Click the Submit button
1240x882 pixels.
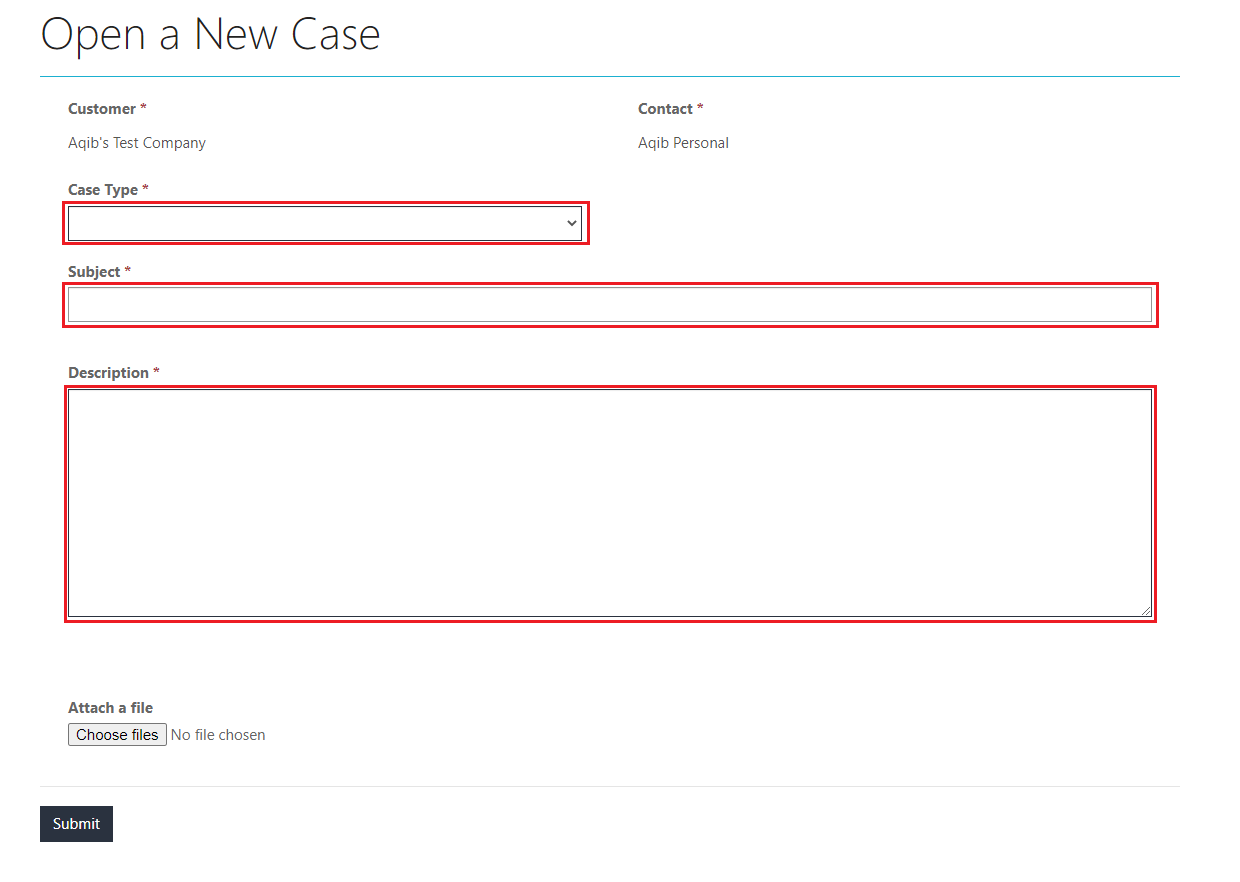click(76, 823)
